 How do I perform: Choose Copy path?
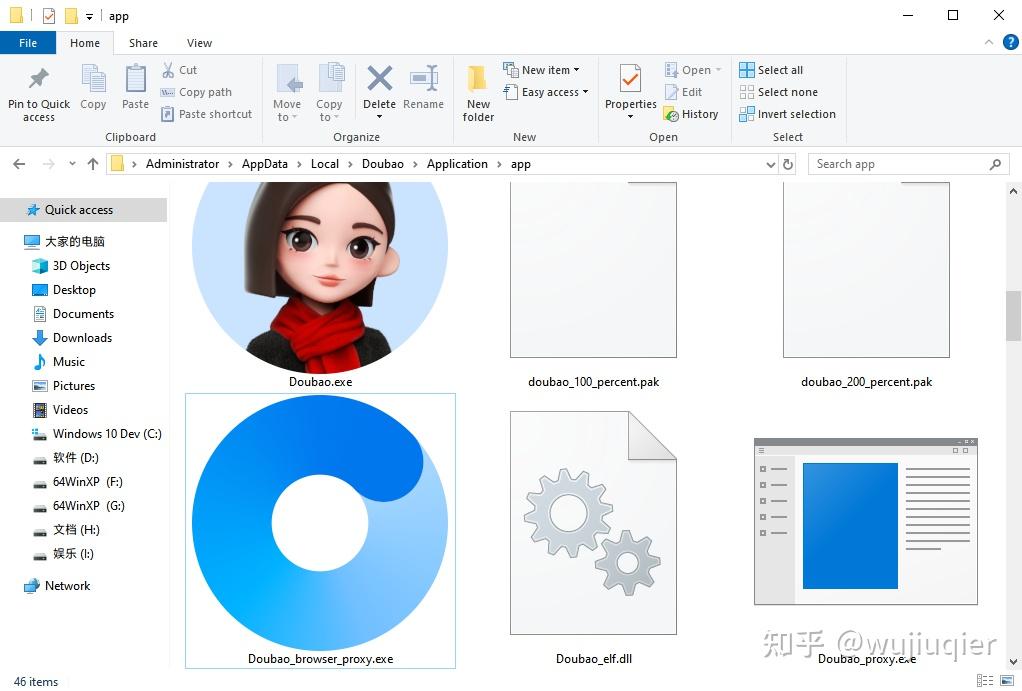point(196,92)
